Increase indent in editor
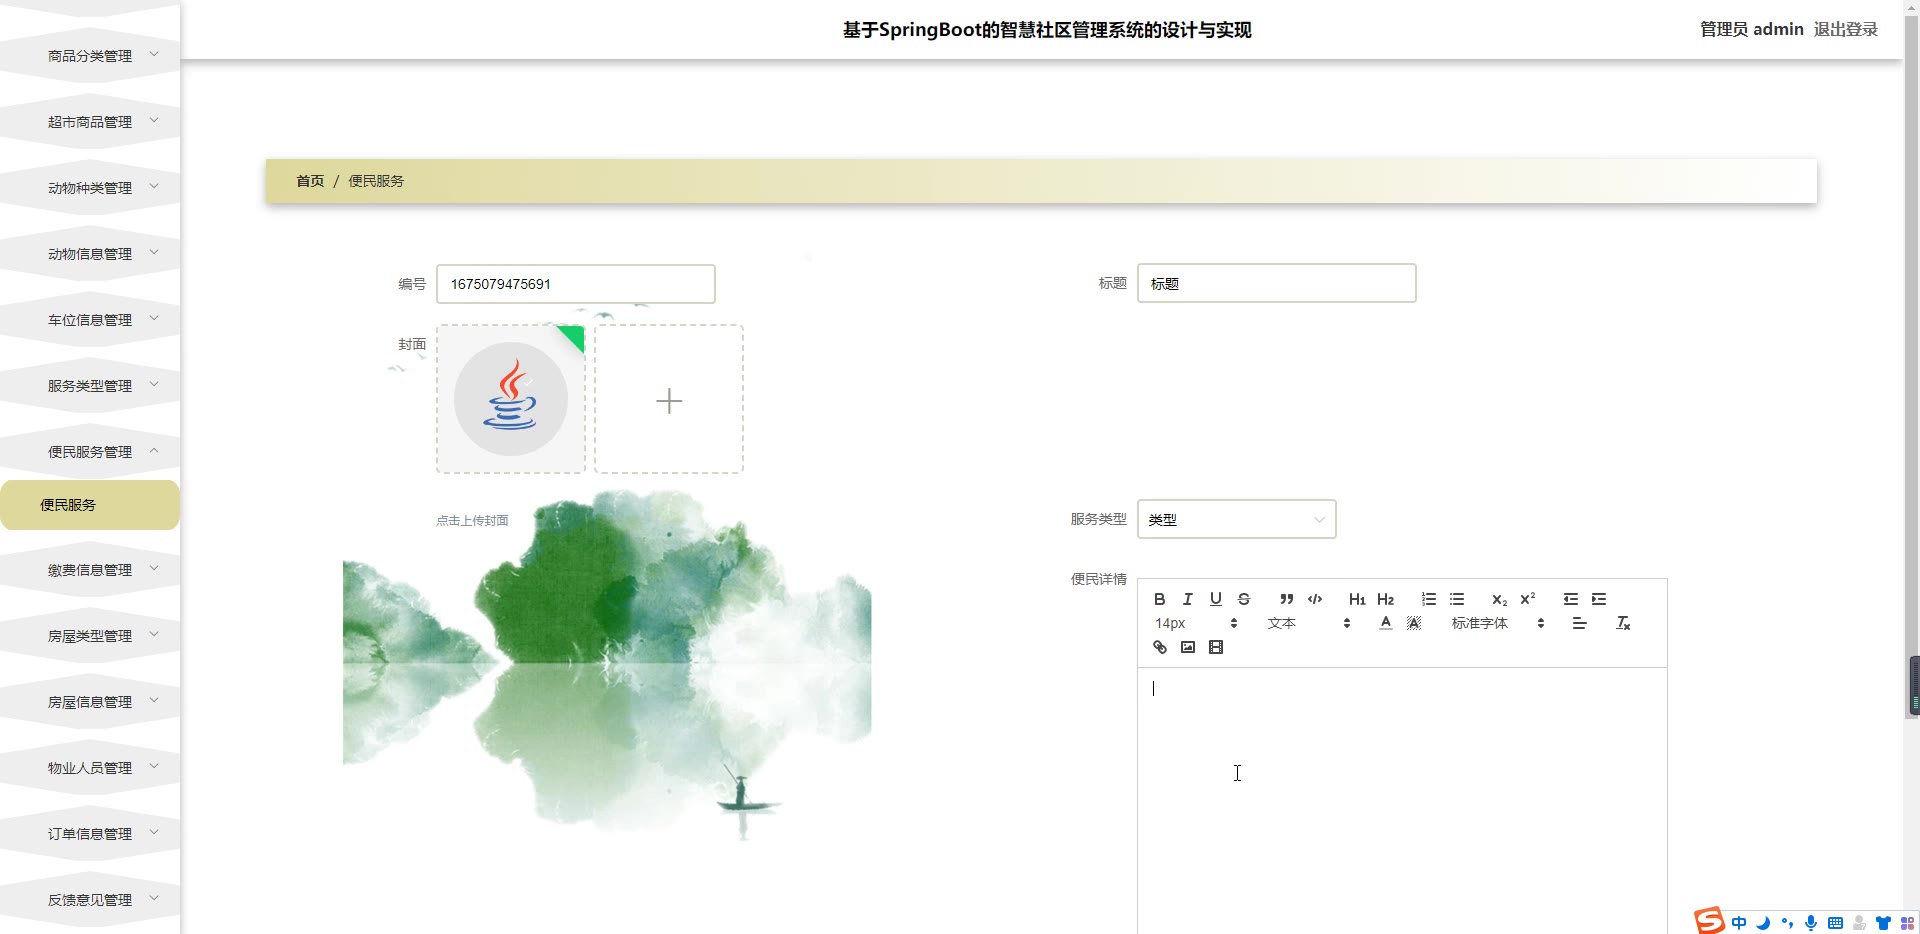The height and width of the screenshot is (934, 1920). pyautogui.click(x=1599, y=599)
